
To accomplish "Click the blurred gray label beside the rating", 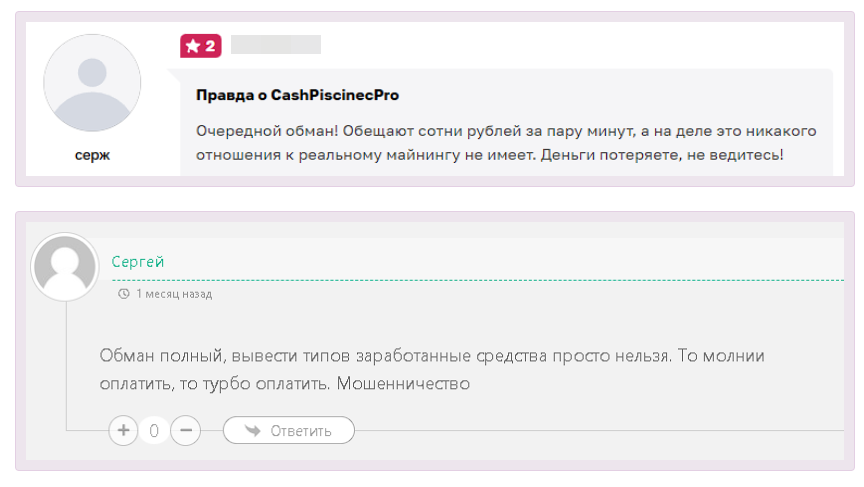I will 275,44.
